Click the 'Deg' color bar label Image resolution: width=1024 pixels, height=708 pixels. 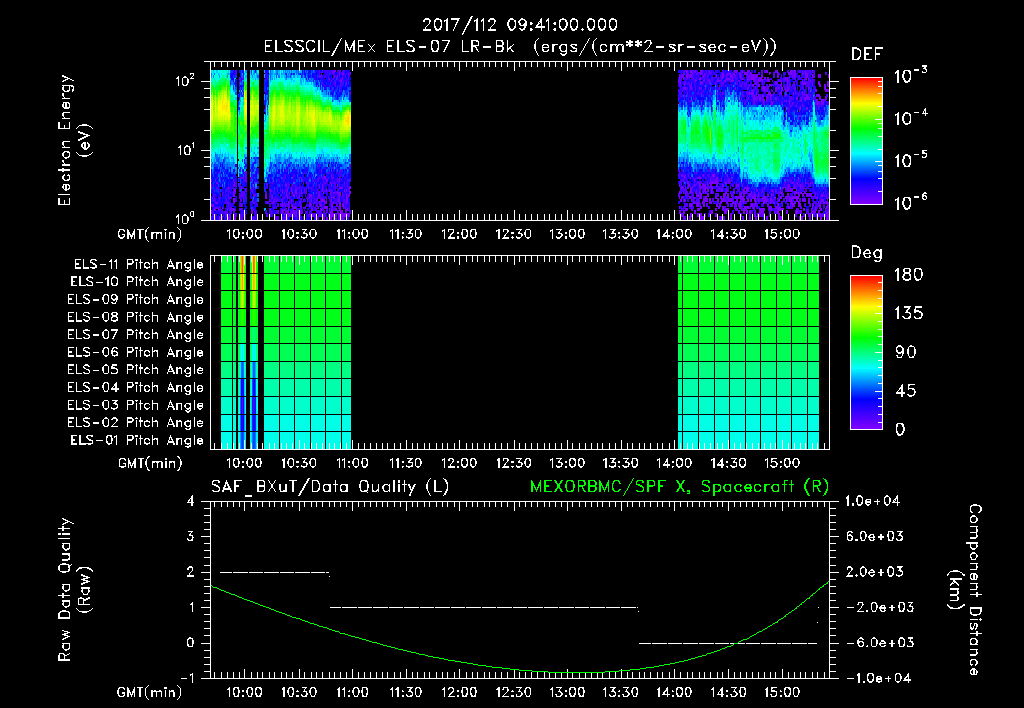click(867, 253)
